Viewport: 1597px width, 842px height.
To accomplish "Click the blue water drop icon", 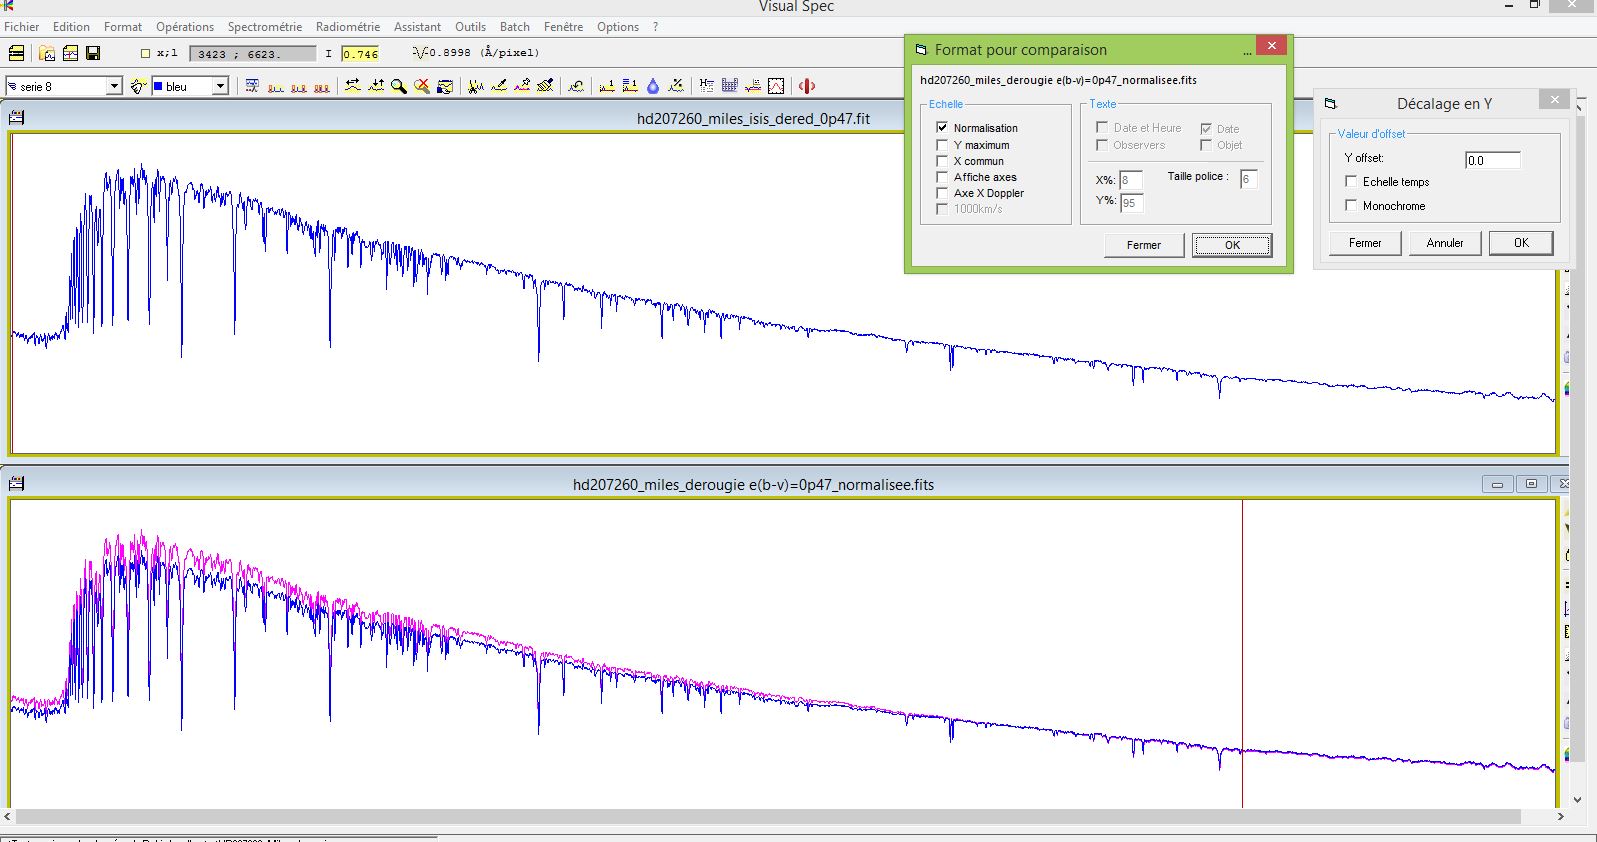I will [x=653, y=86].
